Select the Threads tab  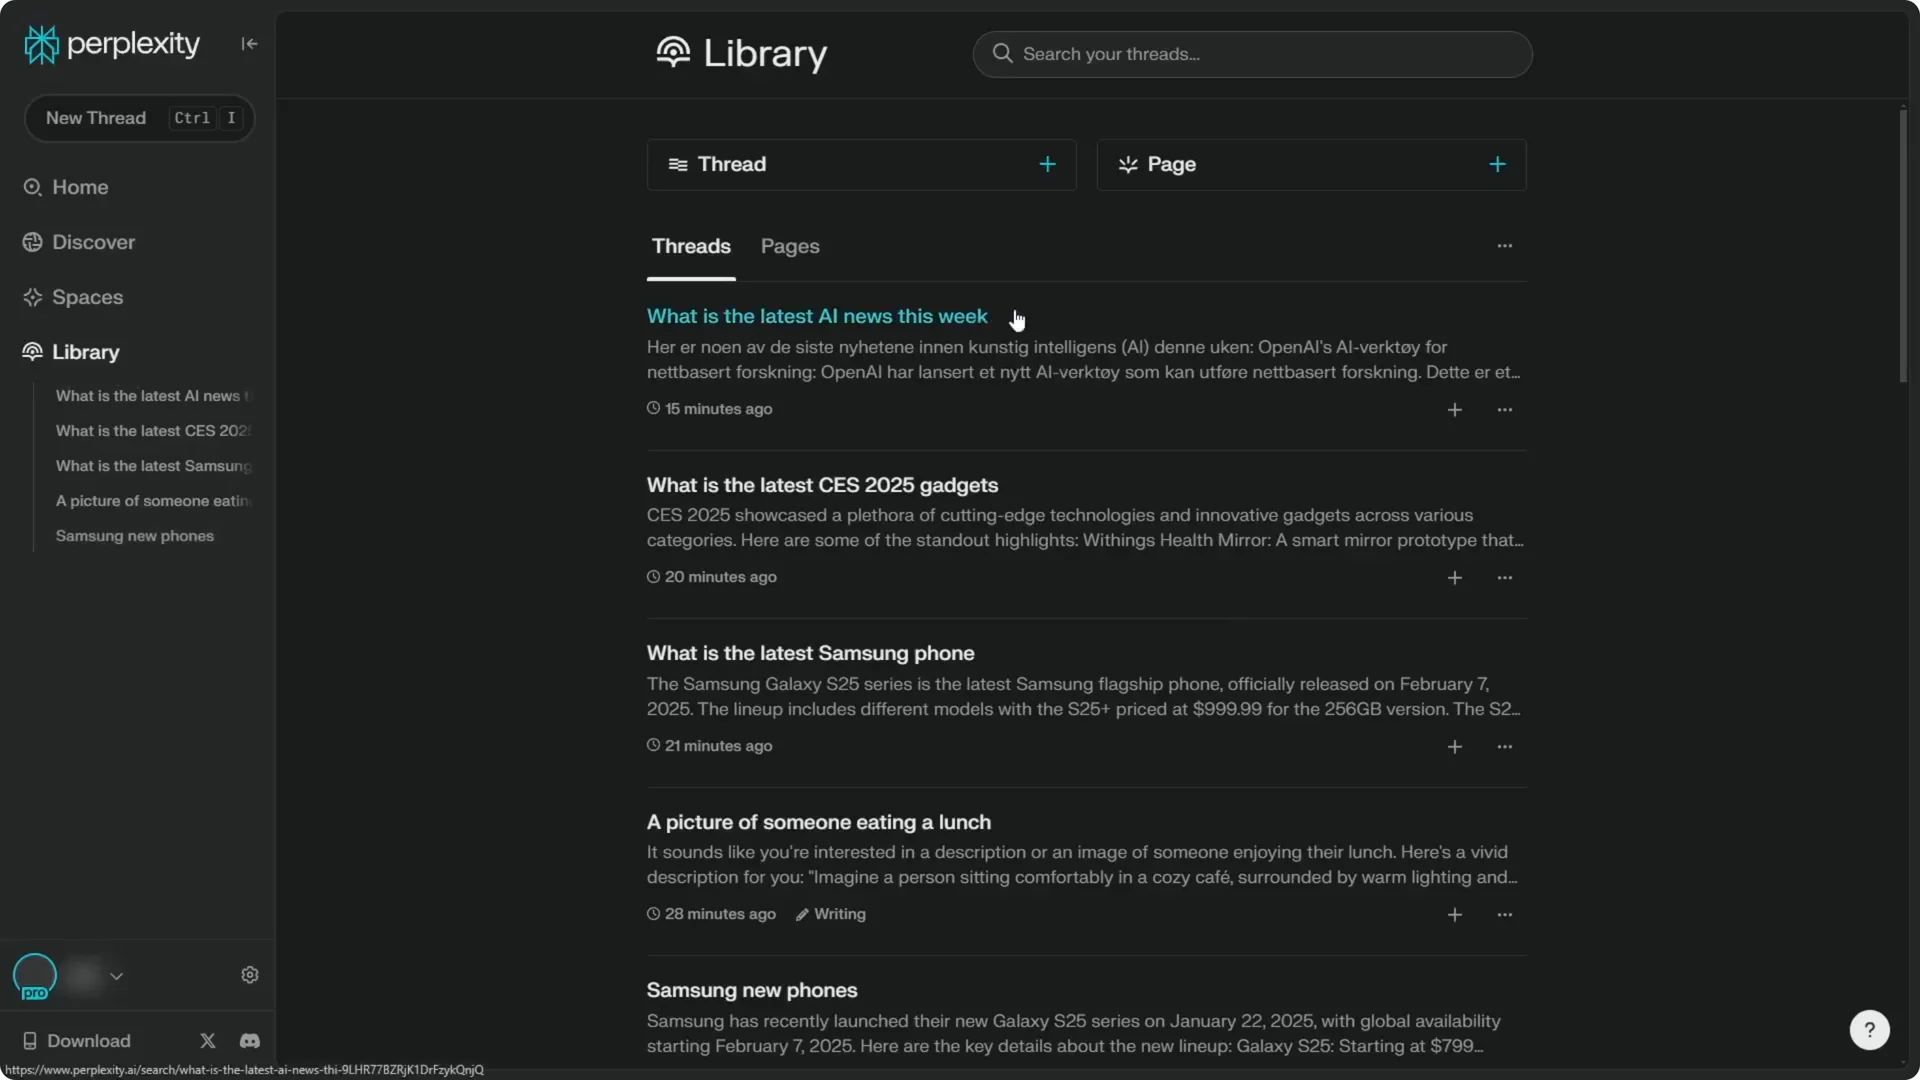click(691, 246)
